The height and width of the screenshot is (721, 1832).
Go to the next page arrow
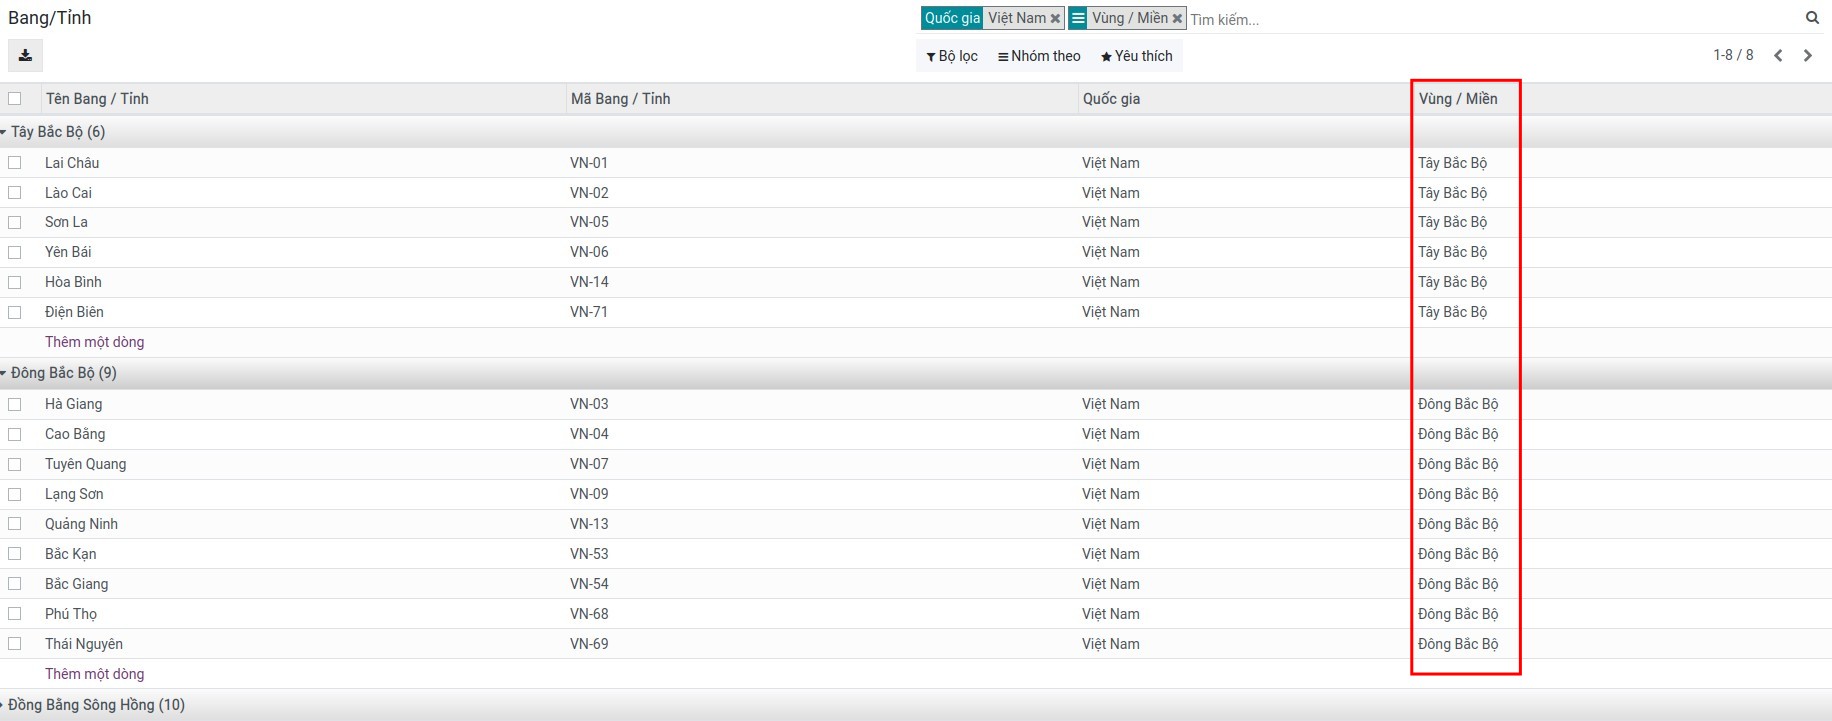pyautogui.click(x=1807, y=56)
